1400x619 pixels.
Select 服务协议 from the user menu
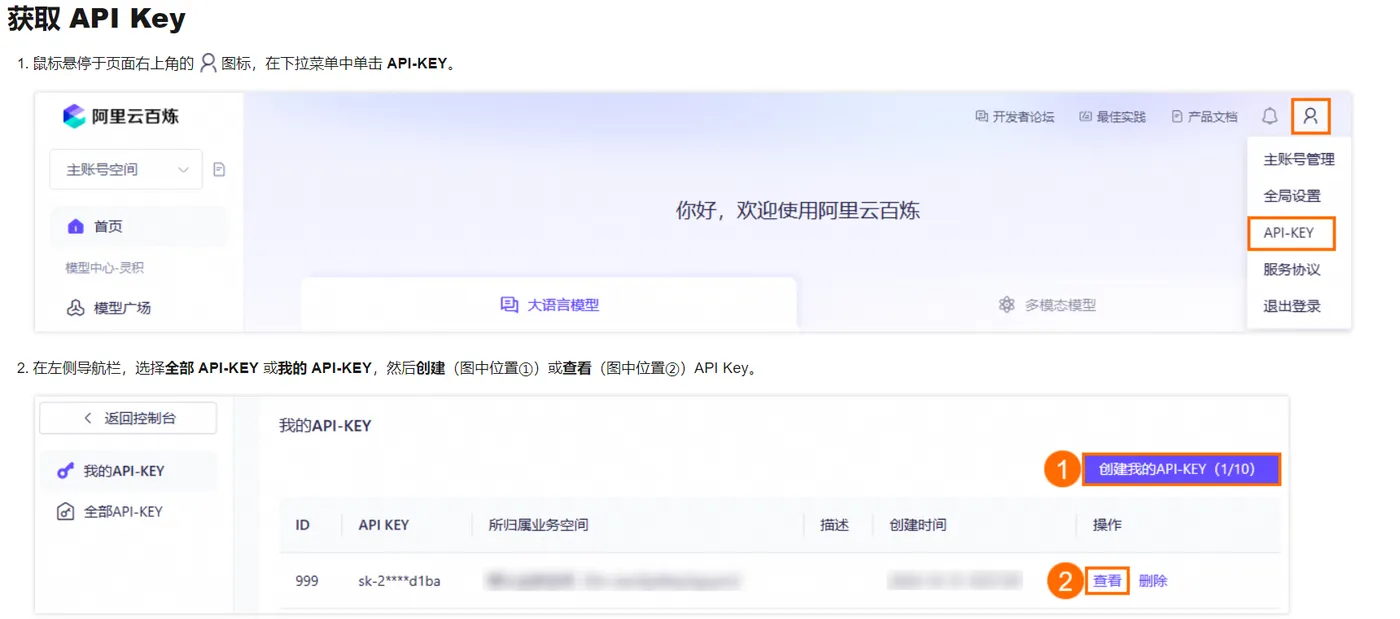coord(1292,270)
